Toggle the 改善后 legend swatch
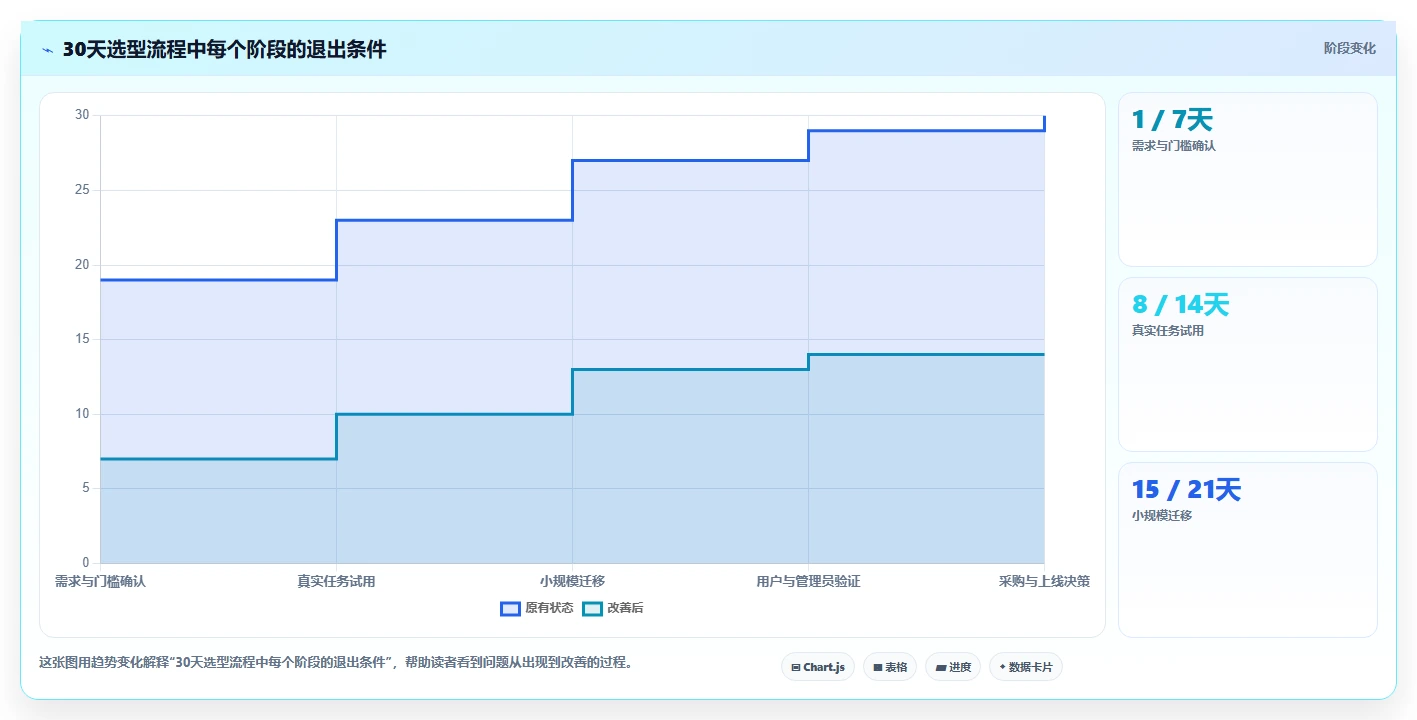Screen dimensions: 1417x720 (593, 608)
